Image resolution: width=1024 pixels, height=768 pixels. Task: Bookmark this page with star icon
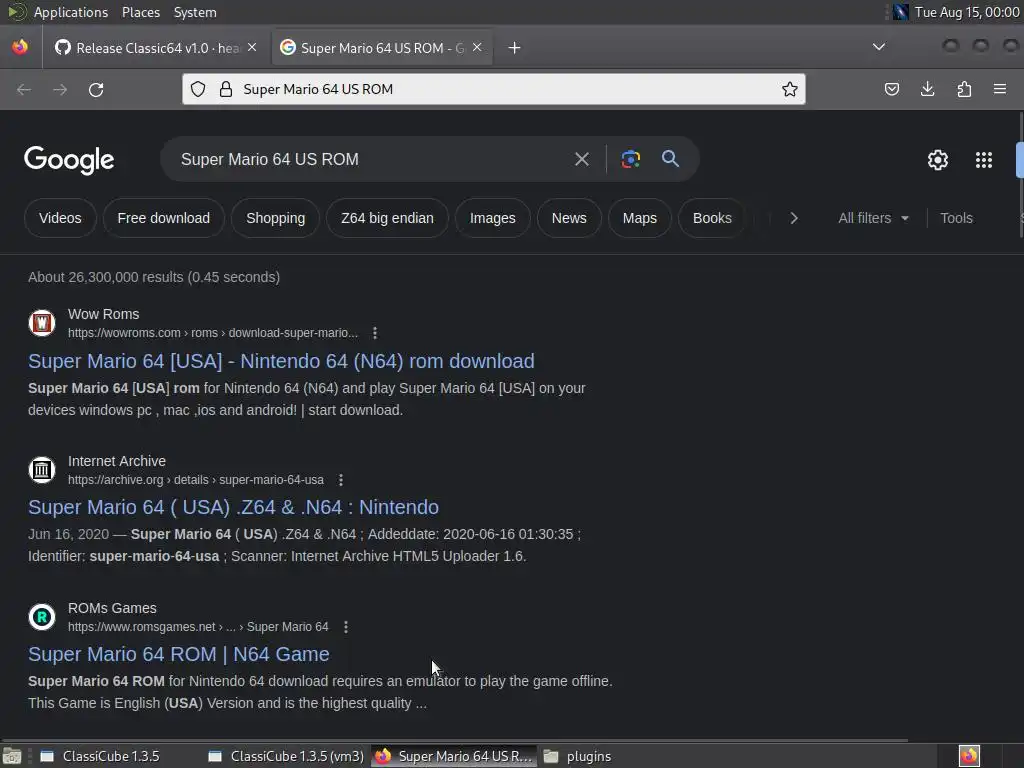[790, 89]
